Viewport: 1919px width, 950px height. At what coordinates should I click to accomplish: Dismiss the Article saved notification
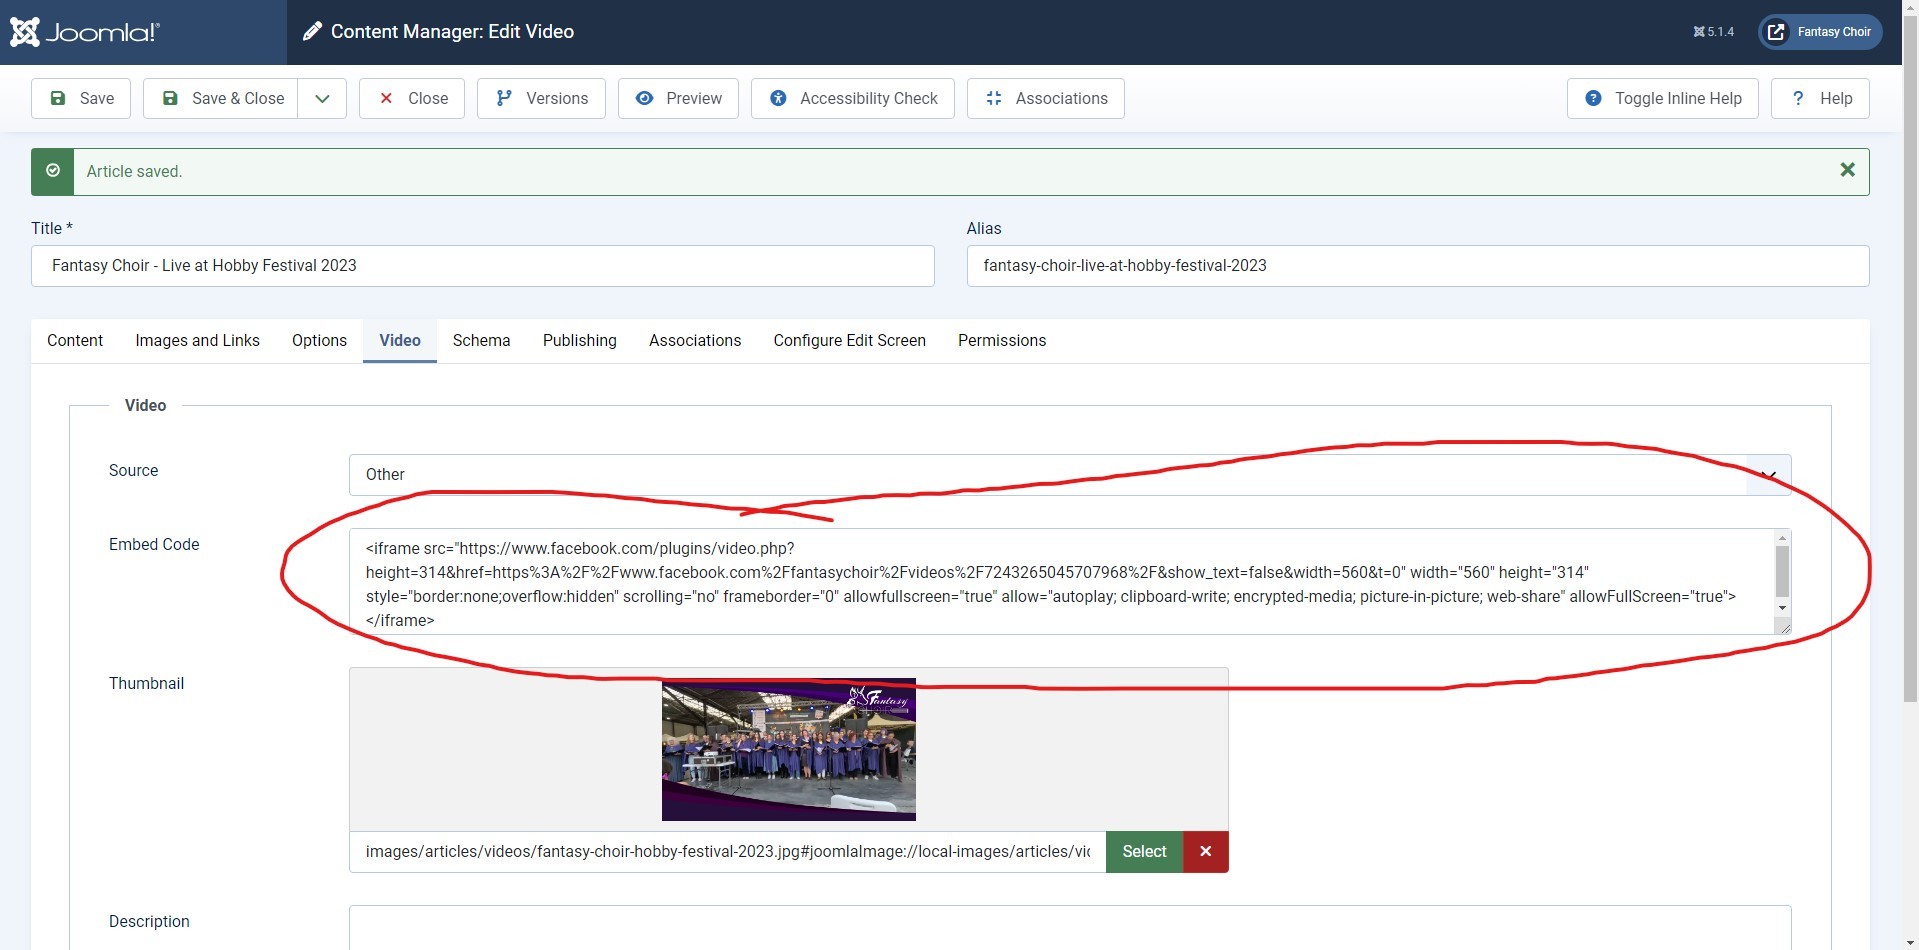1847,171
